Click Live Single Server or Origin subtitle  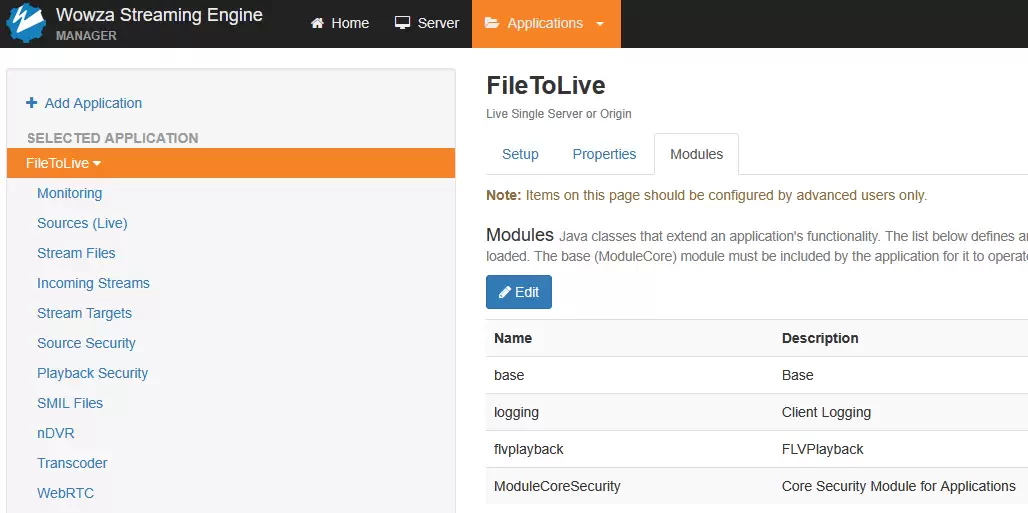point(559,114)
